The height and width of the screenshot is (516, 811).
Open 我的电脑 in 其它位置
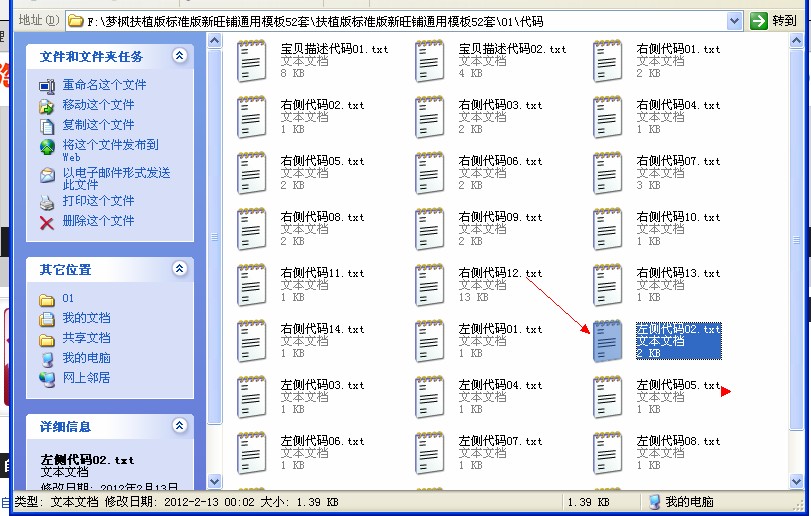[x=86, y=358]
